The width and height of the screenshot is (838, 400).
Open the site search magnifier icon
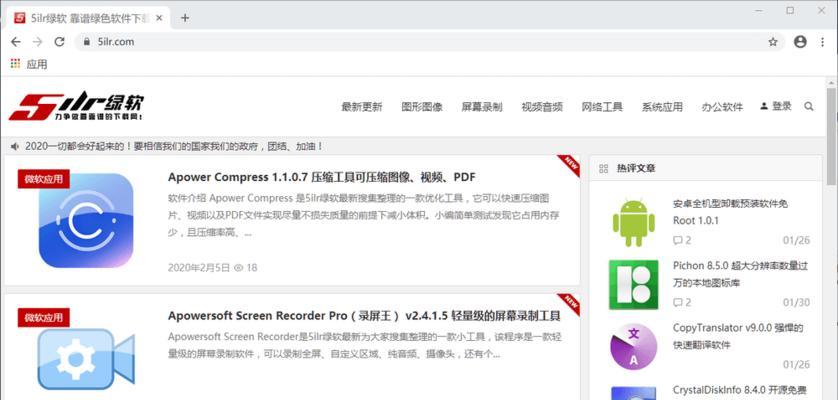tap(809, 106)
